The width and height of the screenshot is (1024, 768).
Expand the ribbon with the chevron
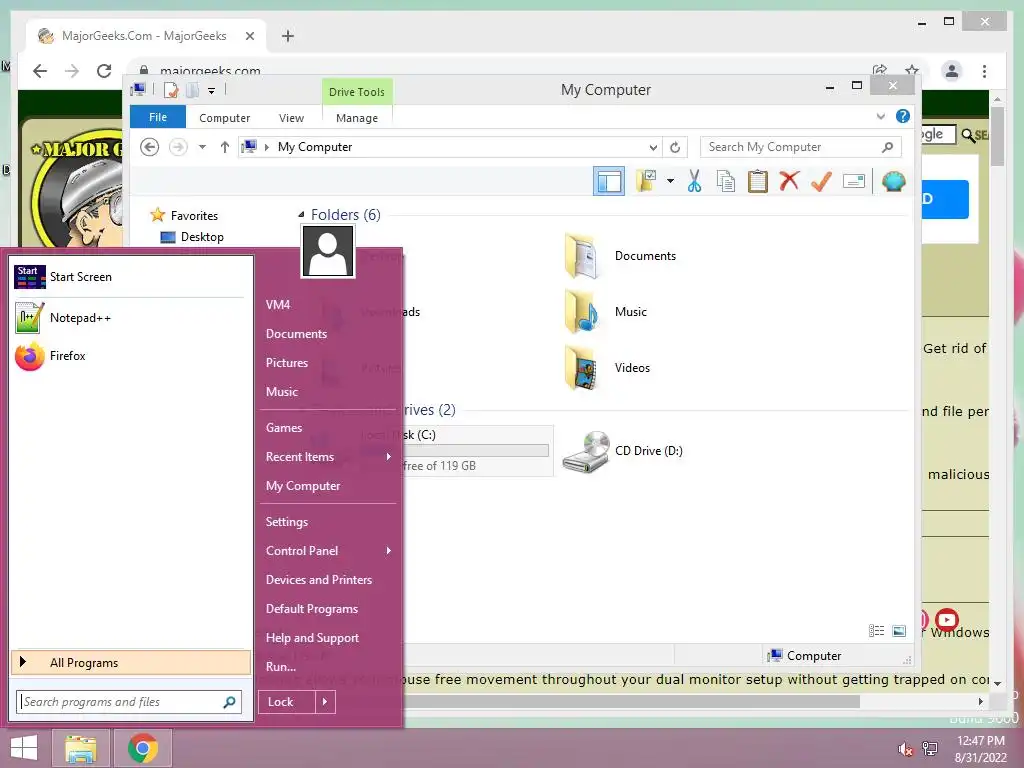[881, 116]
